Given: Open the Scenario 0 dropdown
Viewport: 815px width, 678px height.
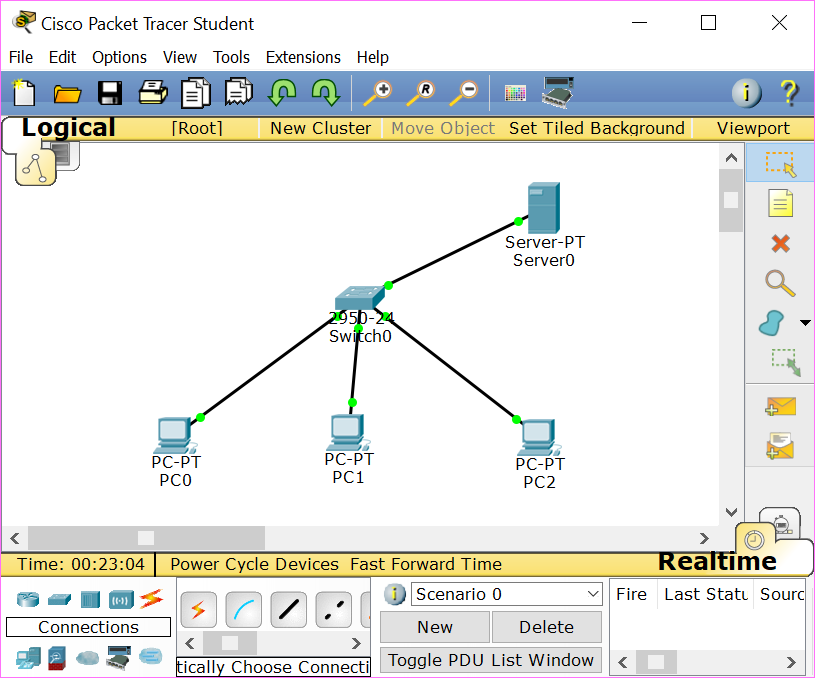Looking at the screenshot, I should pos(506,594).
